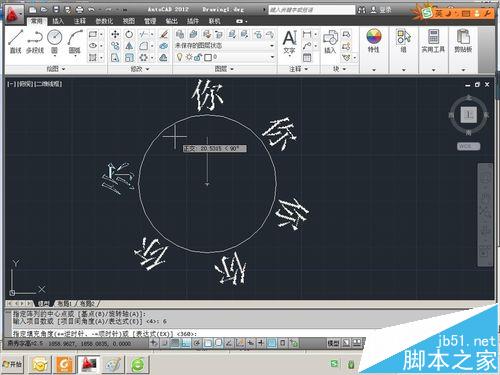Switch to the Parametric (参数化) ribbon tab
The height and width of the screenshot is (375, 500).
point(104,21)
